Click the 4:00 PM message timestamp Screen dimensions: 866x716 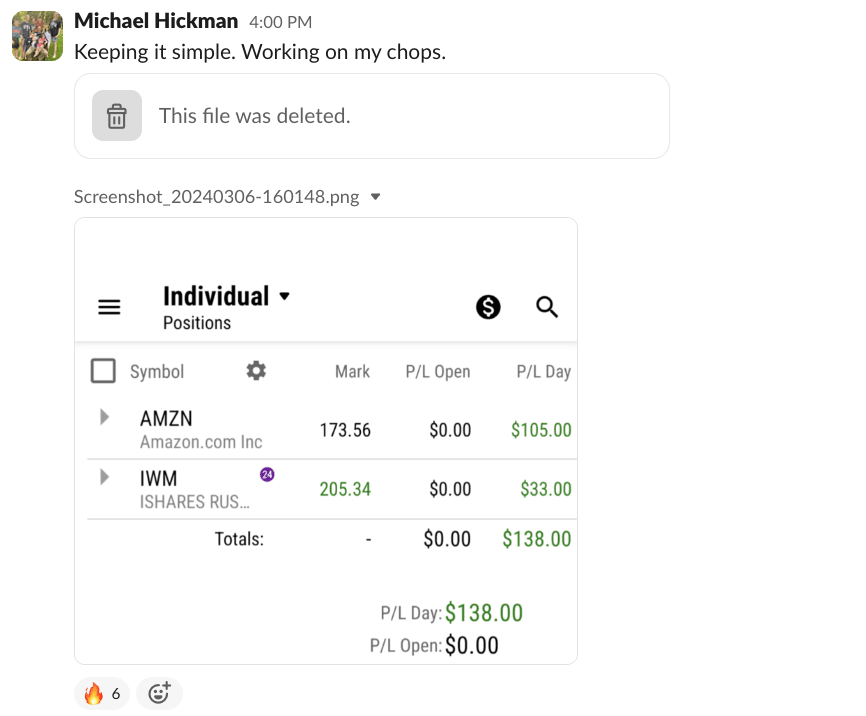tap(280, 22)
